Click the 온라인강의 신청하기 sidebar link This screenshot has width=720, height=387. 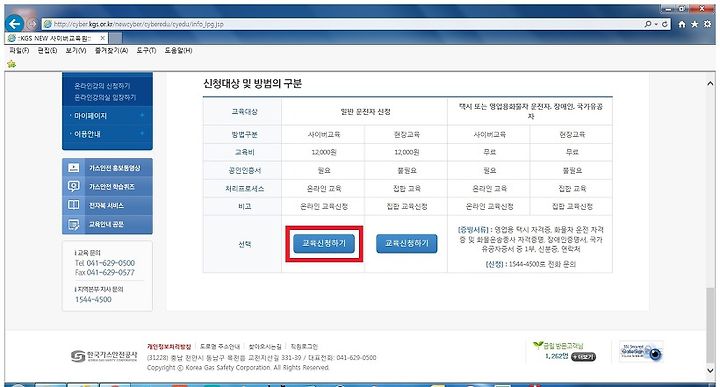(x=102, y=86)
